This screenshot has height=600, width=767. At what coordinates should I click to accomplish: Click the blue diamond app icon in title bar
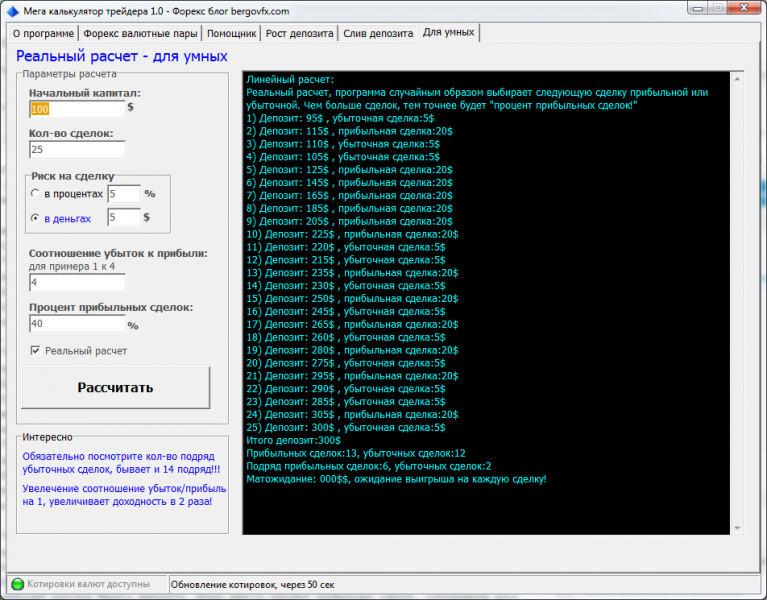click(13, 11)
